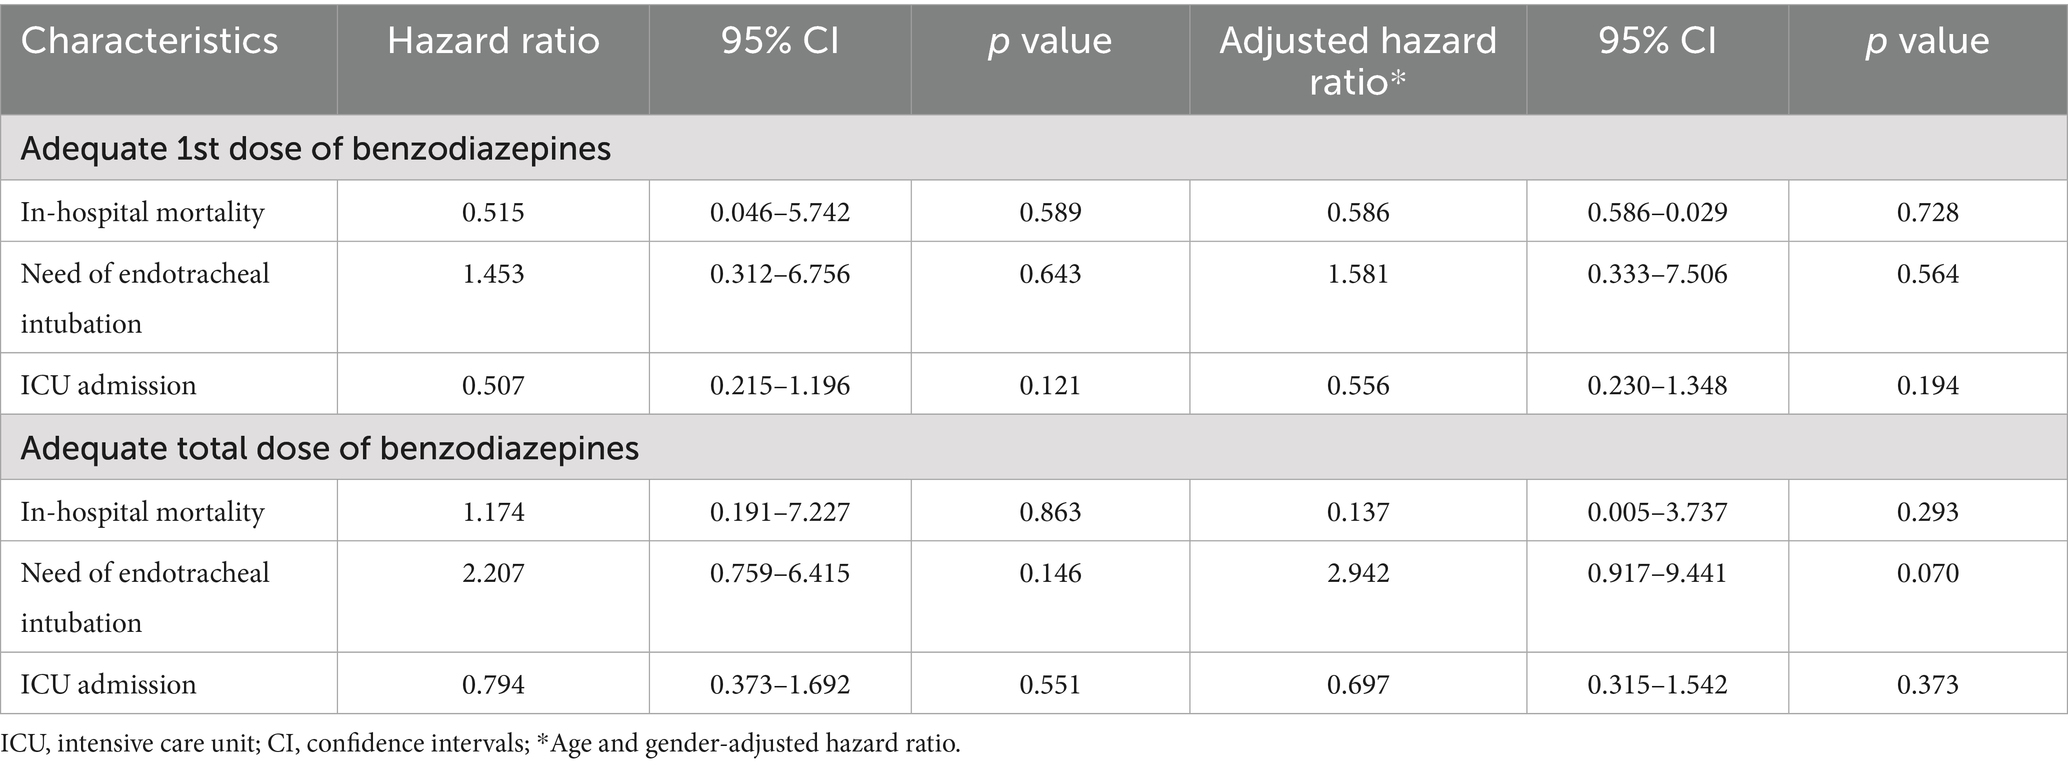2068x768 pixels.
Task: Select confidence interval 0.191–7.227
Action: click(x=780, y=512)
